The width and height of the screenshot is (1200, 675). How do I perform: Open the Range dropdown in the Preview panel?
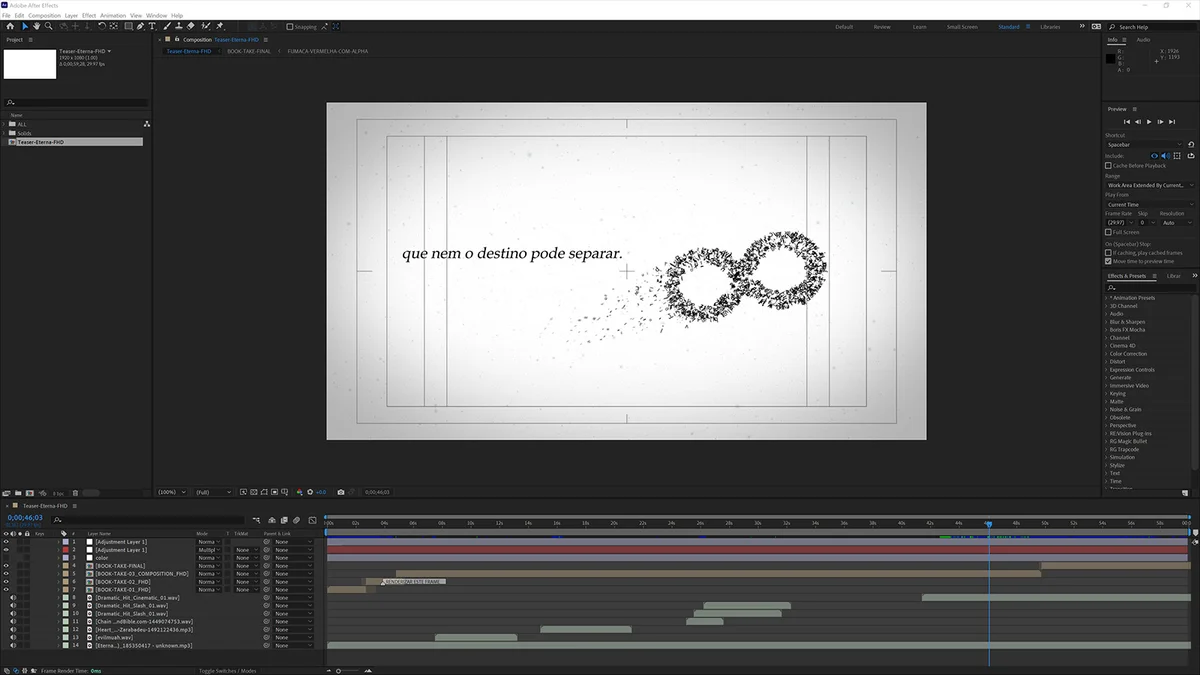coord(1149,185)
